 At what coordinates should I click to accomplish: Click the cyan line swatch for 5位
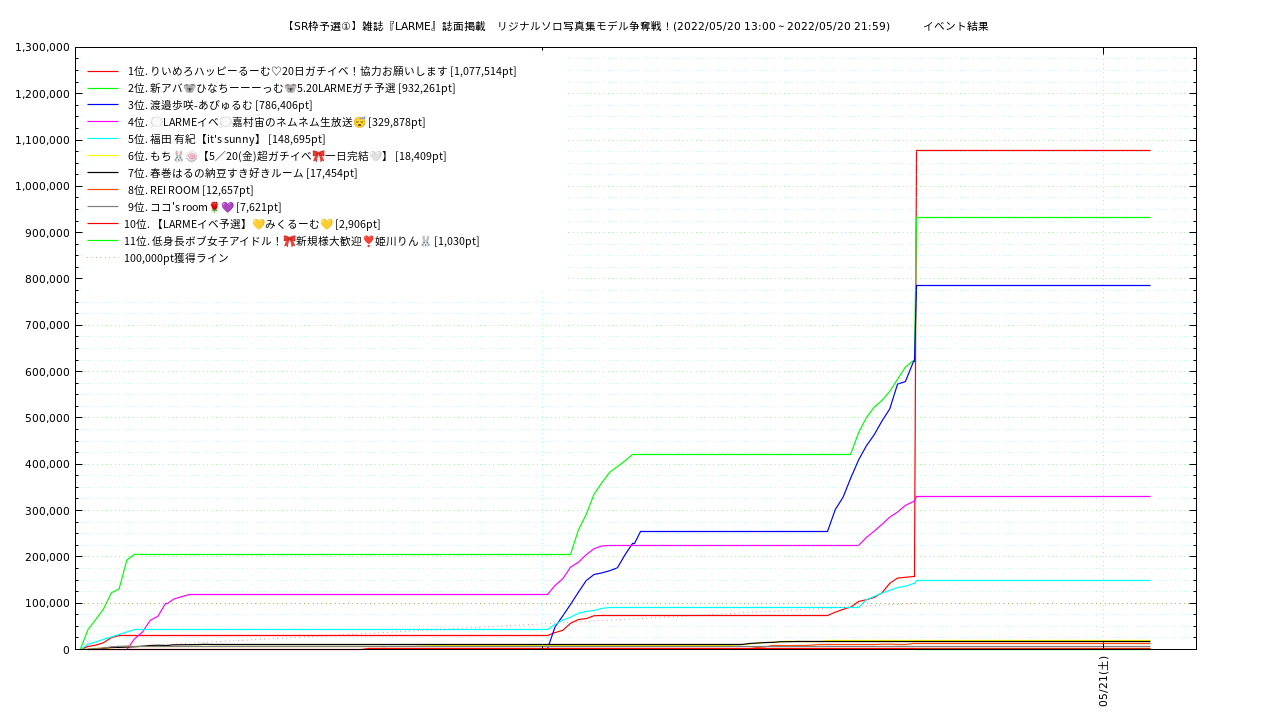(103, 139)
